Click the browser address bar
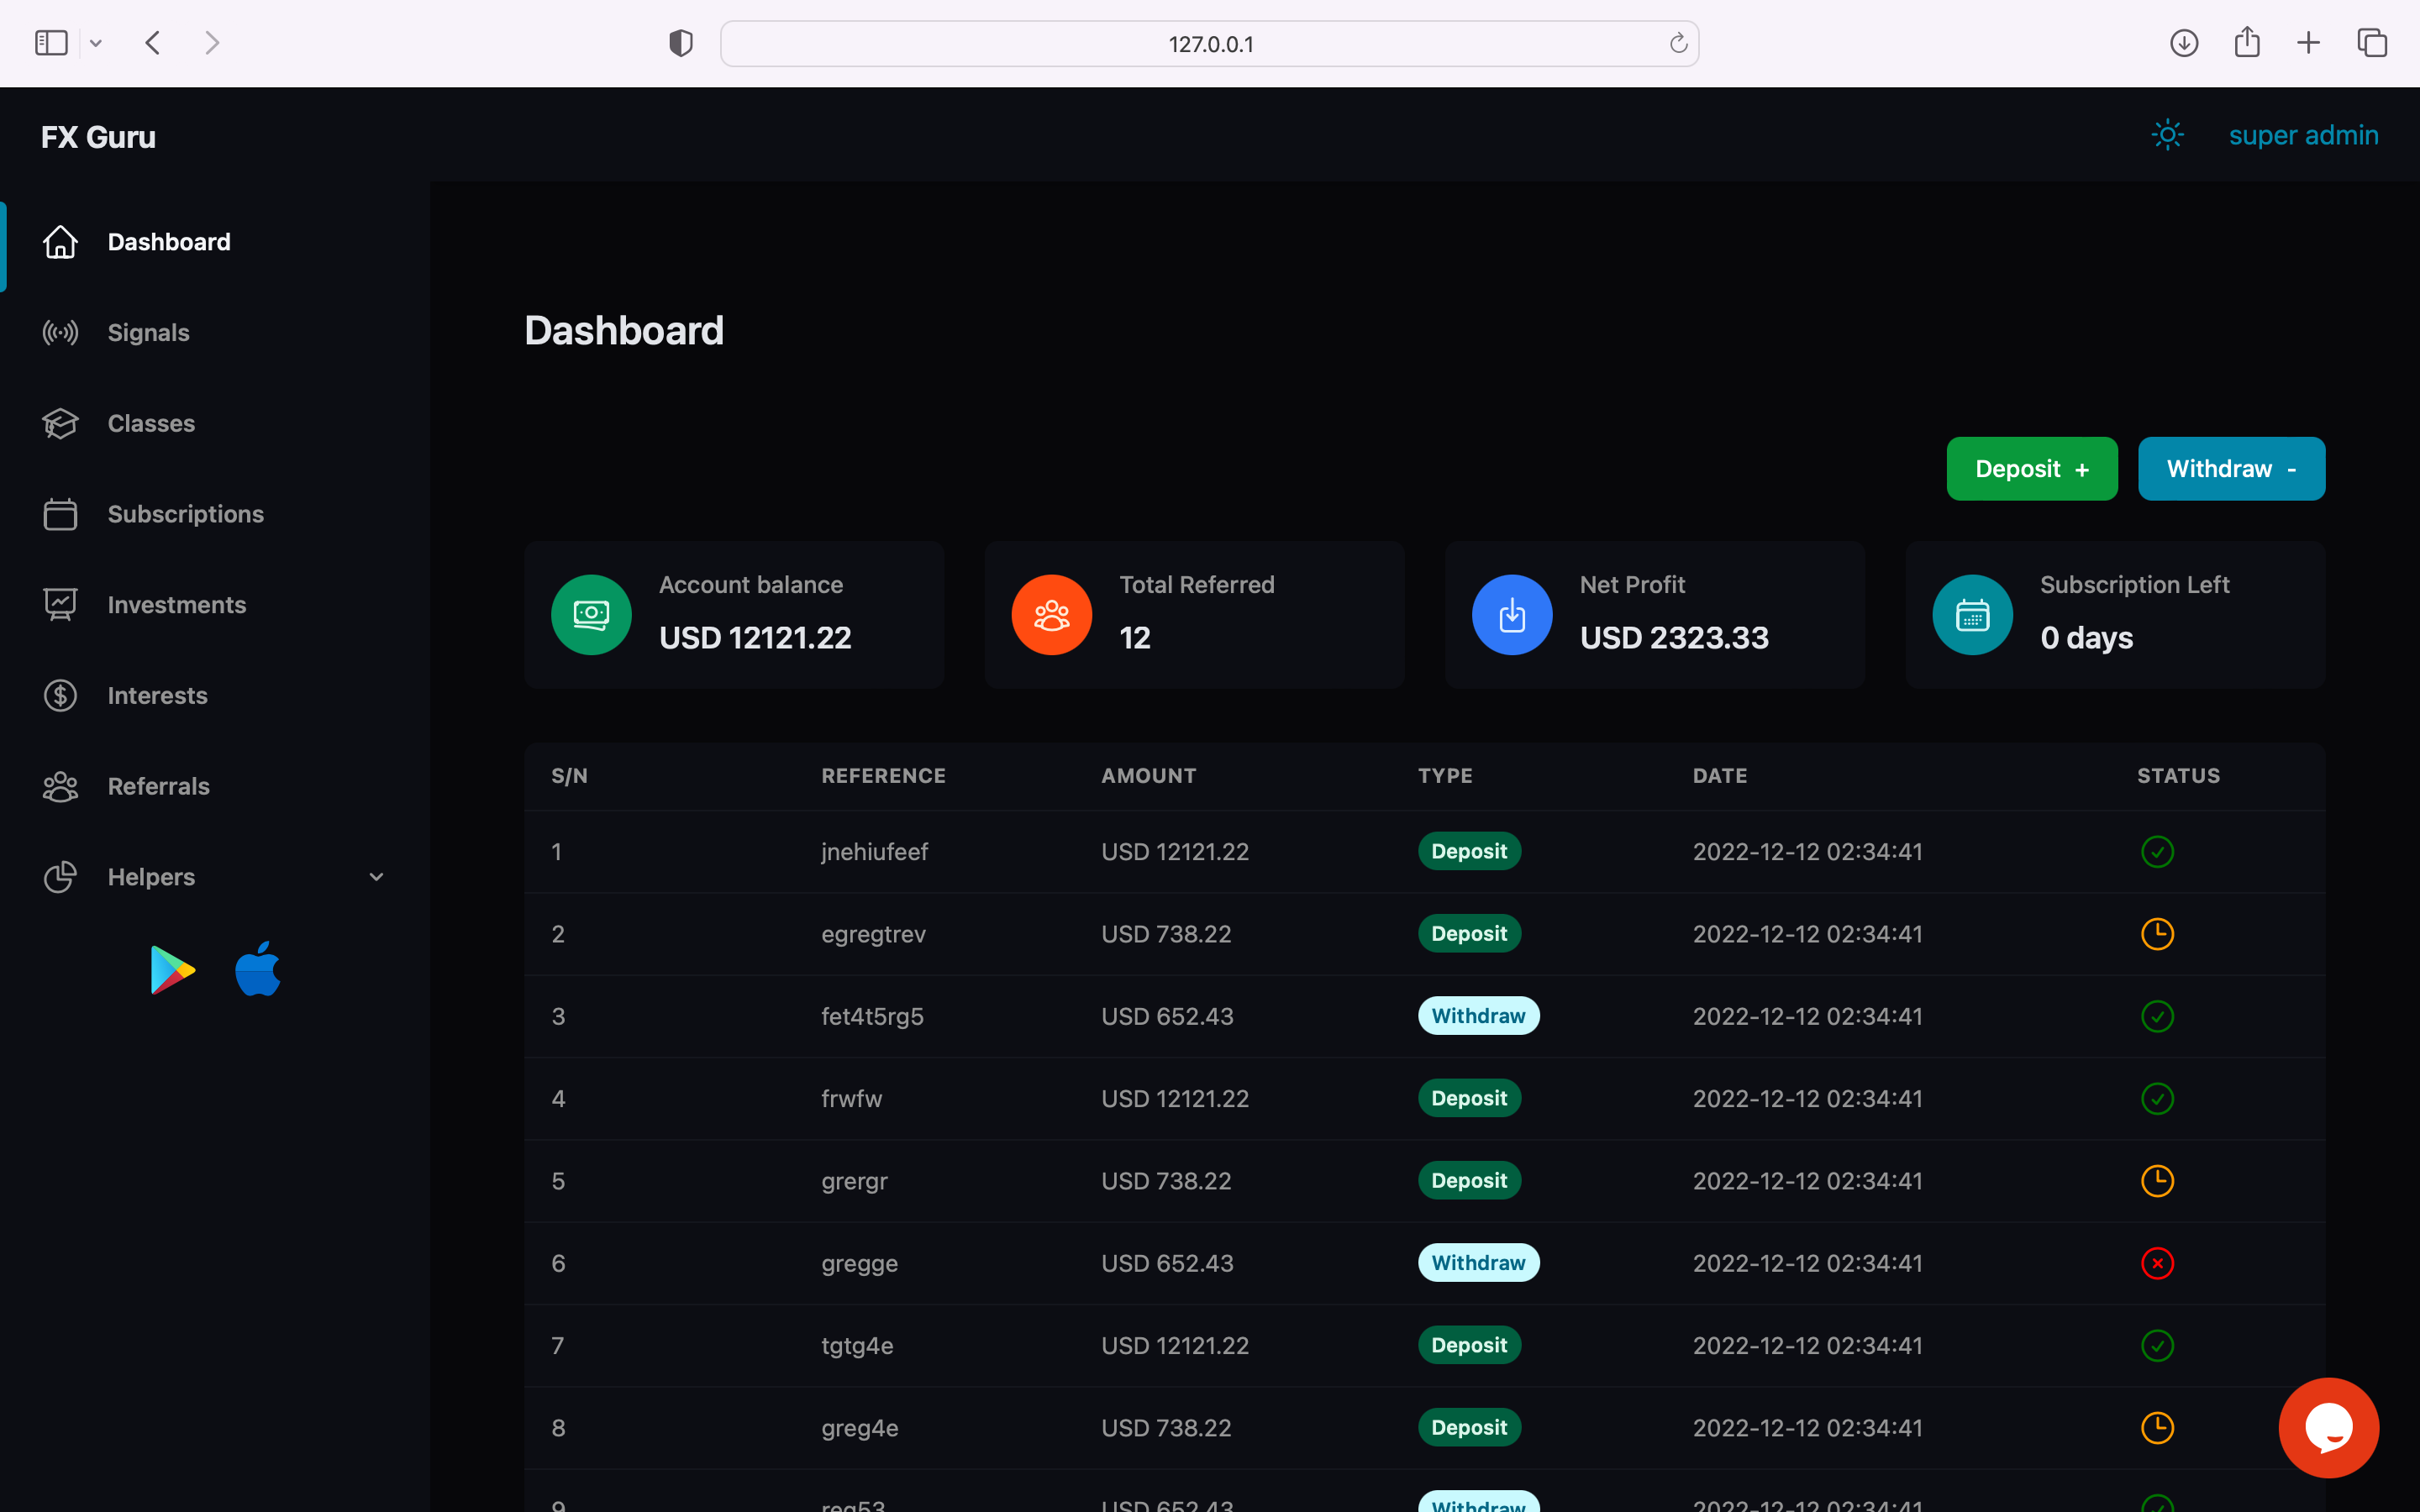 pos(1209,44)
